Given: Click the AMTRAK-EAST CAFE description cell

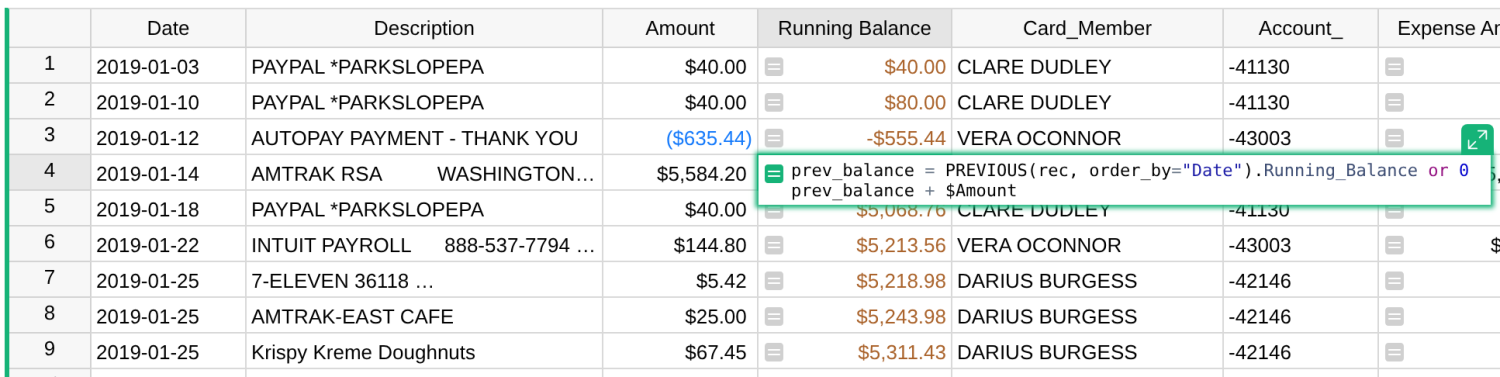Looking at the screenshot, I should 424,317.
